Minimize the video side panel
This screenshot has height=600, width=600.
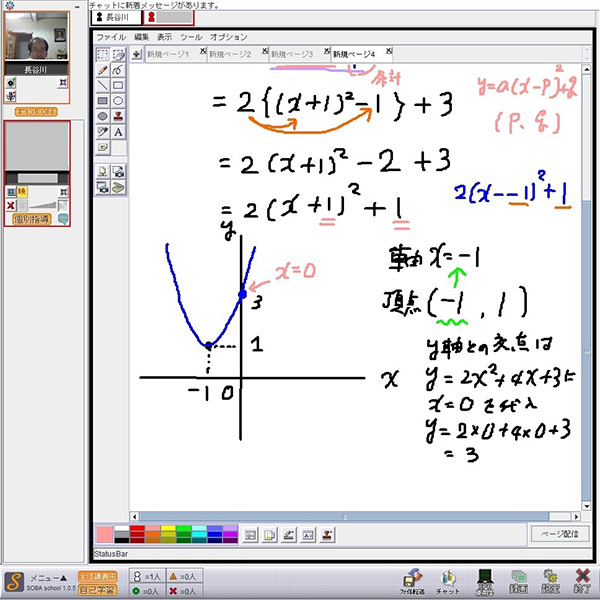[77, 7]
